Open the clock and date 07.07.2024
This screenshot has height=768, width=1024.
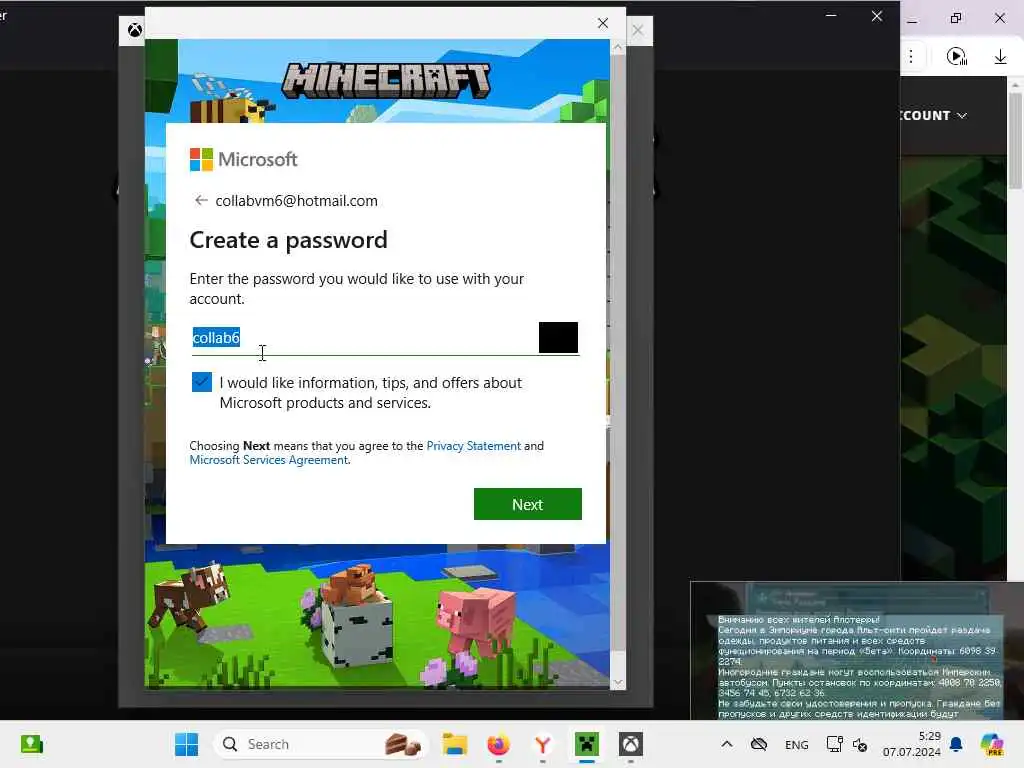coord(912,744)
